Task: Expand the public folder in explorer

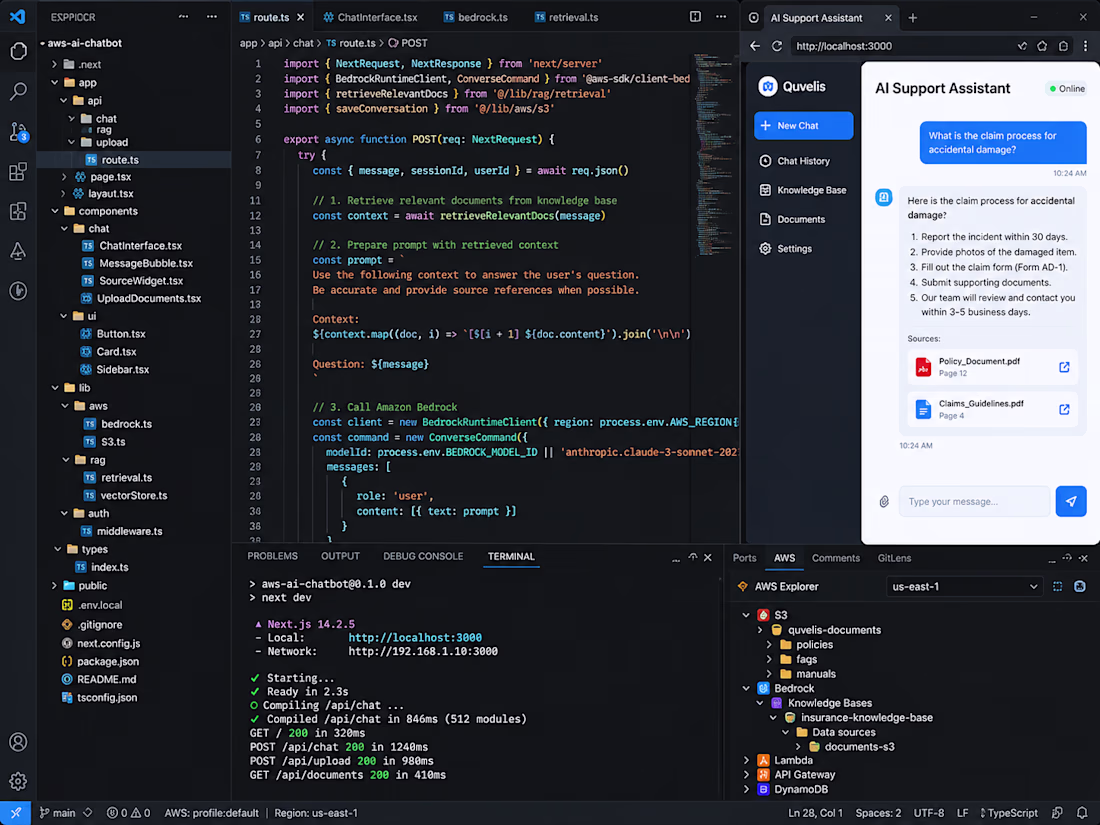Action: tap(55, 586)
